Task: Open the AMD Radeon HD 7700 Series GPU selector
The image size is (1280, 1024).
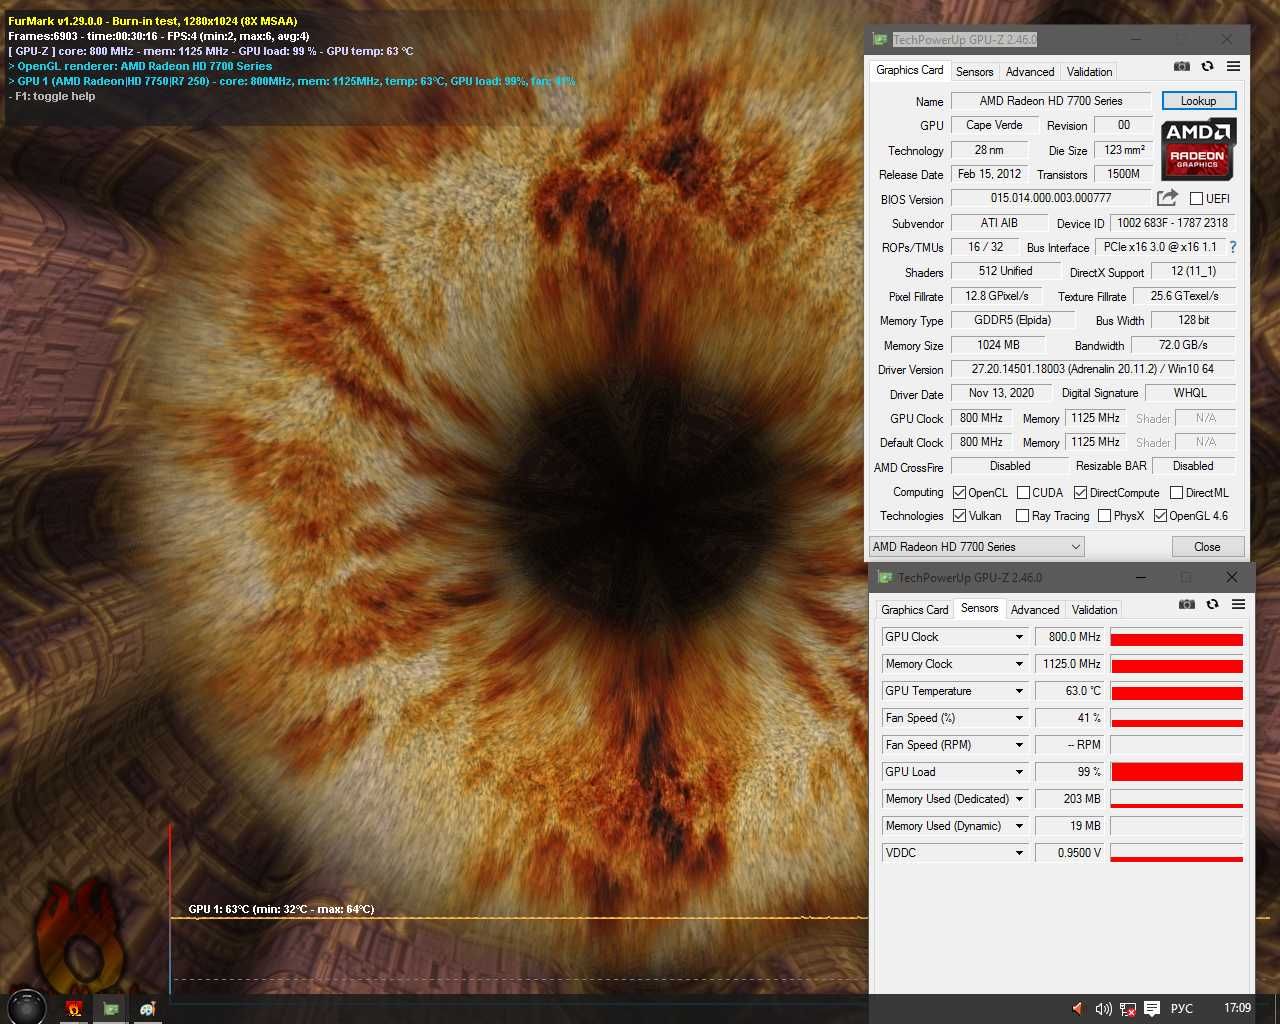Action: coord(976,547)
